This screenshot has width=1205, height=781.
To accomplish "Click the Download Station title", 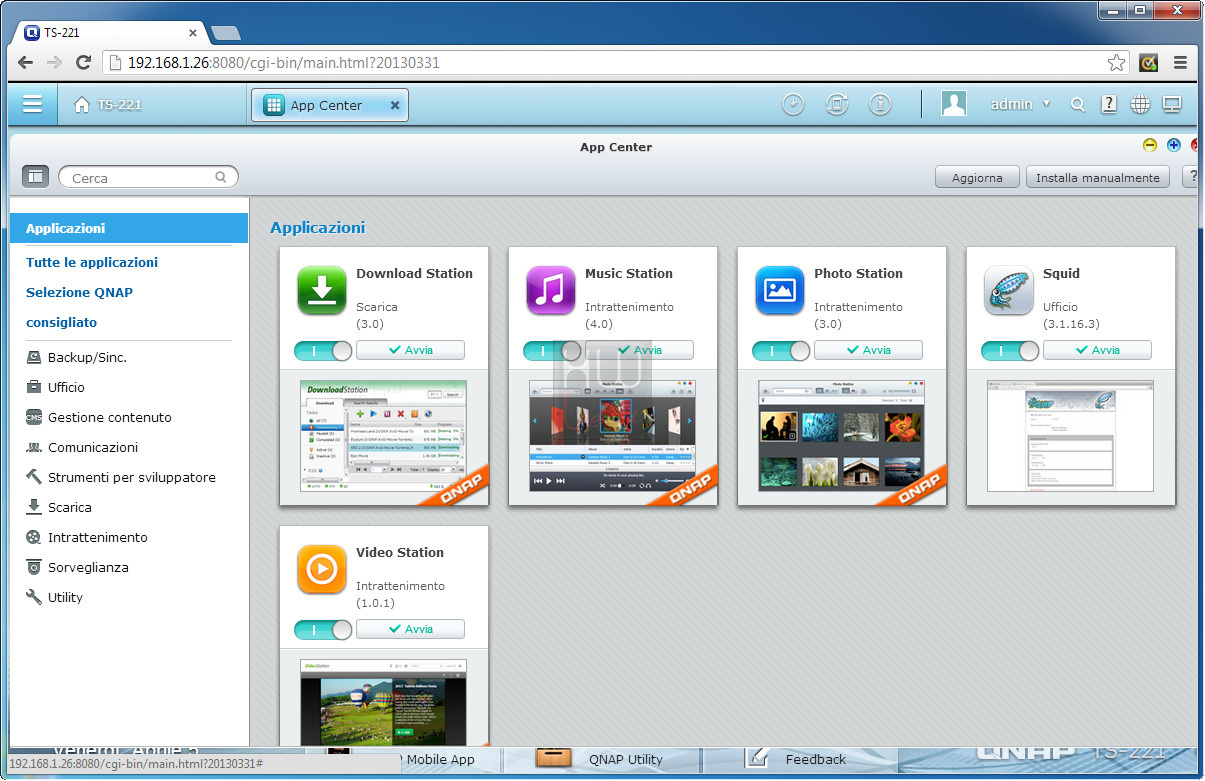I will click(x=414, y=273).
